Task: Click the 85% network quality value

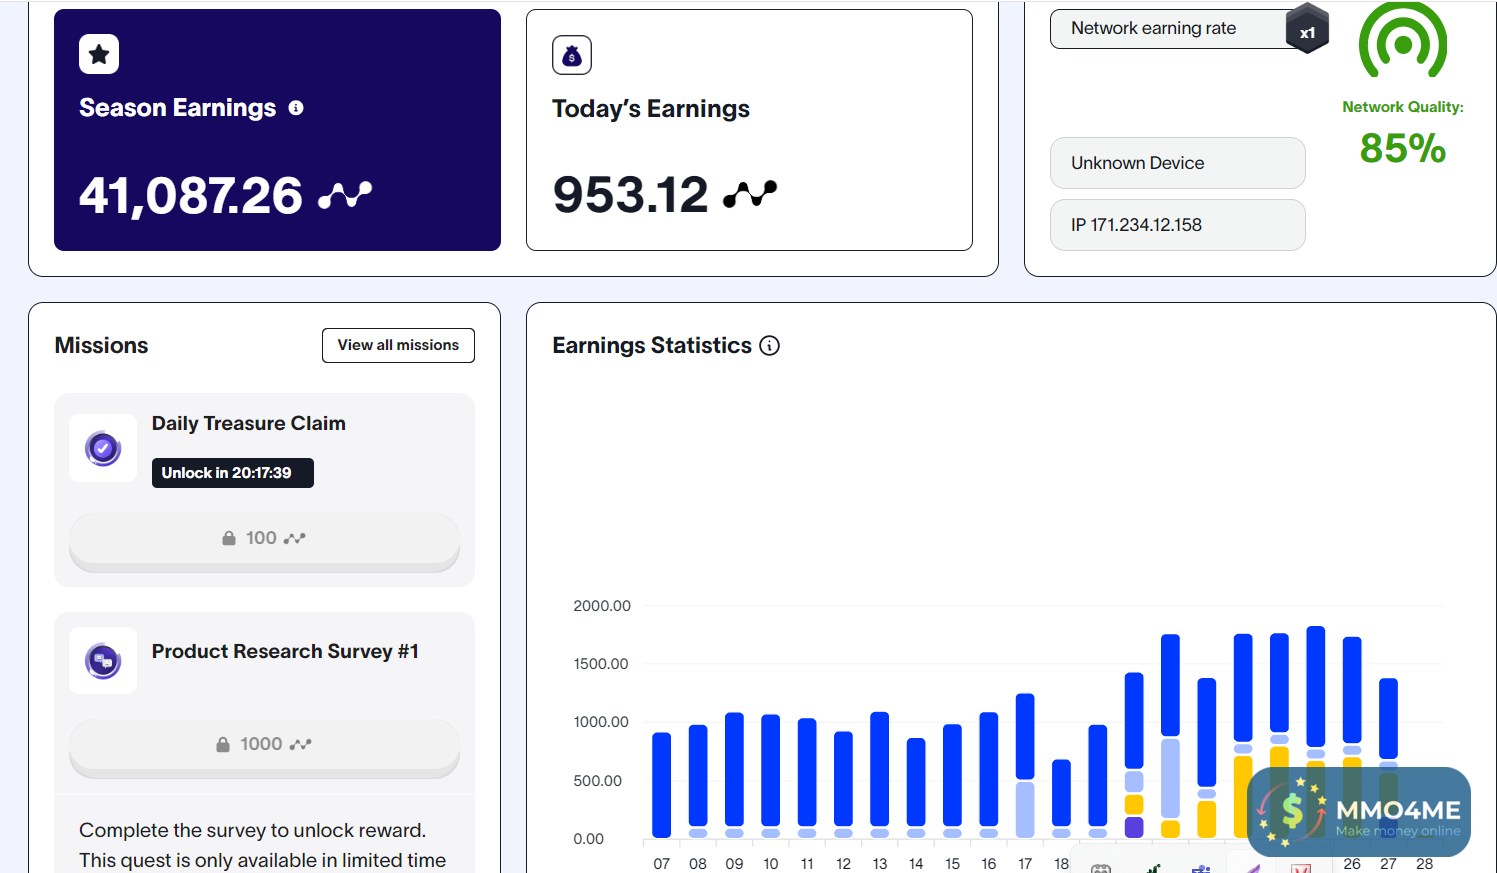Action: tap(1403, 149)
